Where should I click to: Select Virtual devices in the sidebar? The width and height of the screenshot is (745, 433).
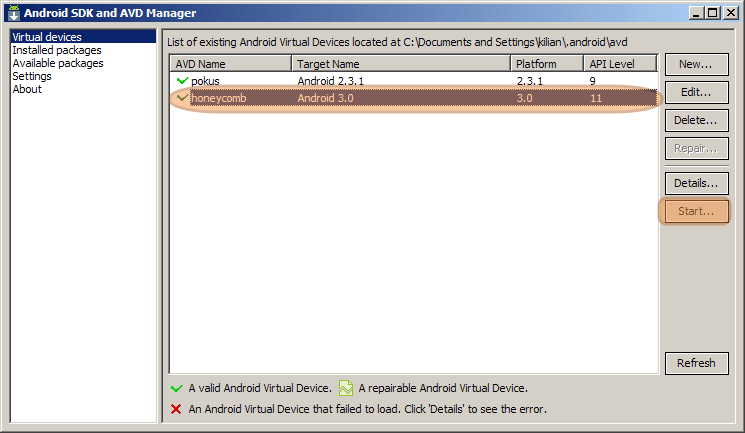click(x=83, y=37)
